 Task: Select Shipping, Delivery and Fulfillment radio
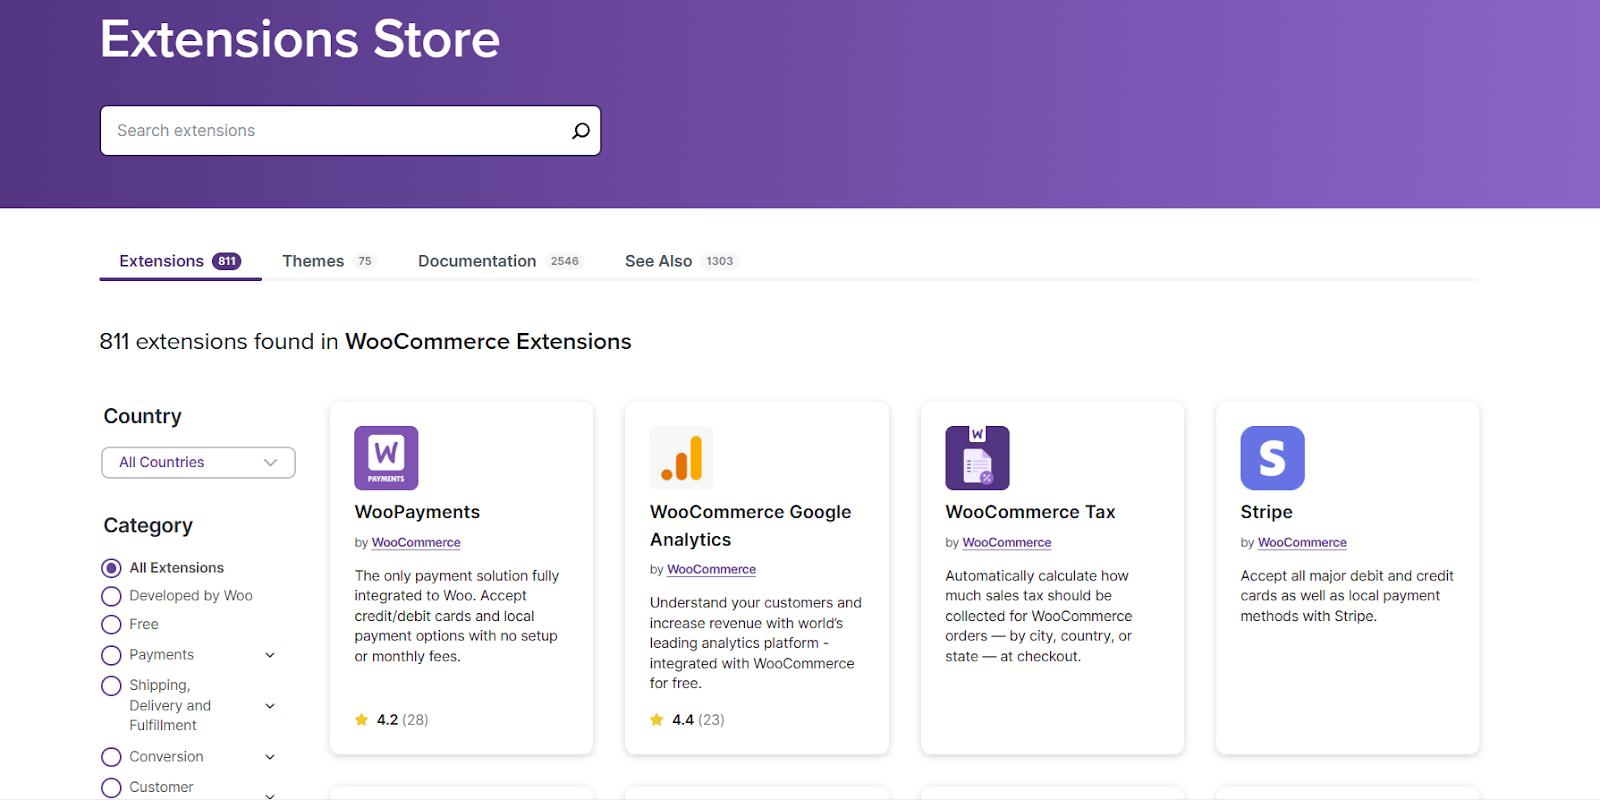click(x=111, y=686)
